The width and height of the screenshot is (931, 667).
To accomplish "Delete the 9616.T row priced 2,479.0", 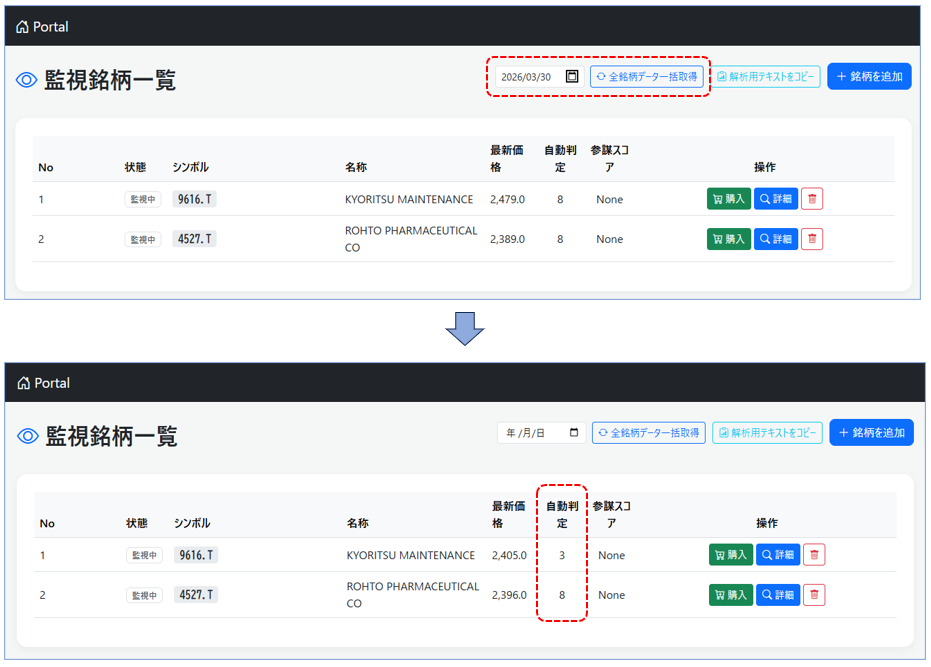I will pyautogui.click(x=812, y=199).
